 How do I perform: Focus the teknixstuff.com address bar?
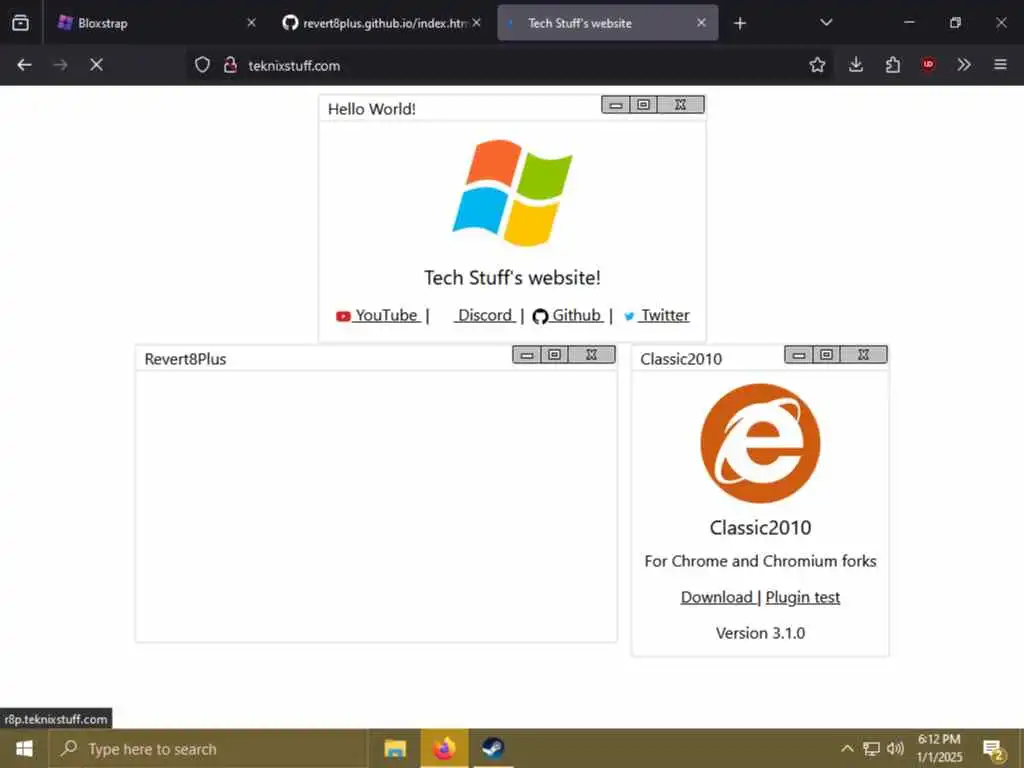(x=509, y=65)
